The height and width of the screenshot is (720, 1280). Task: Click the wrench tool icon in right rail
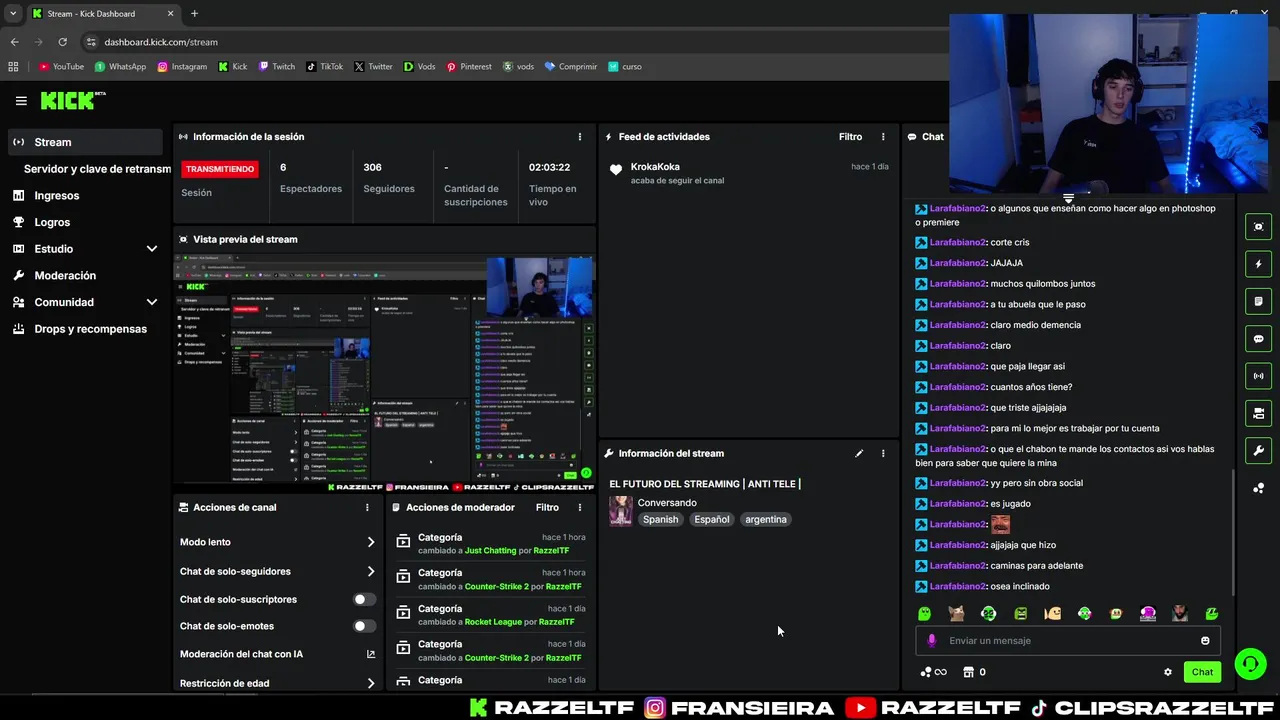pos(1259,450)
